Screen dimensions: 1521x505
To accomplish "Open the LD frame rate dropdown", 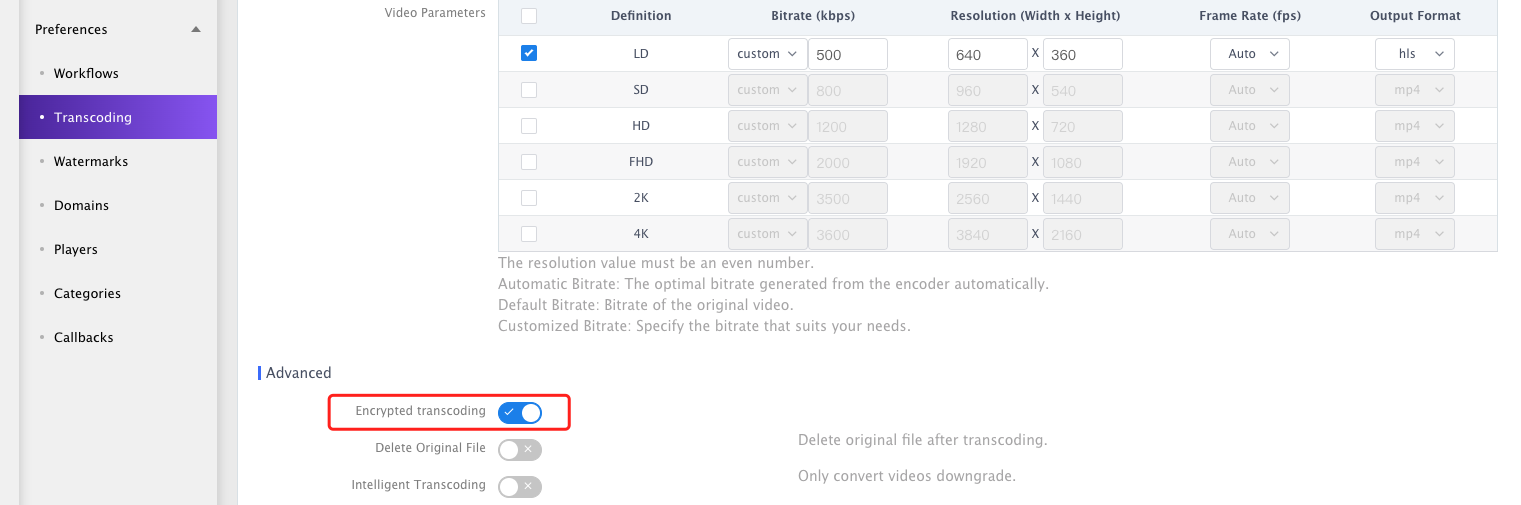I will (x=1250, y=54).
